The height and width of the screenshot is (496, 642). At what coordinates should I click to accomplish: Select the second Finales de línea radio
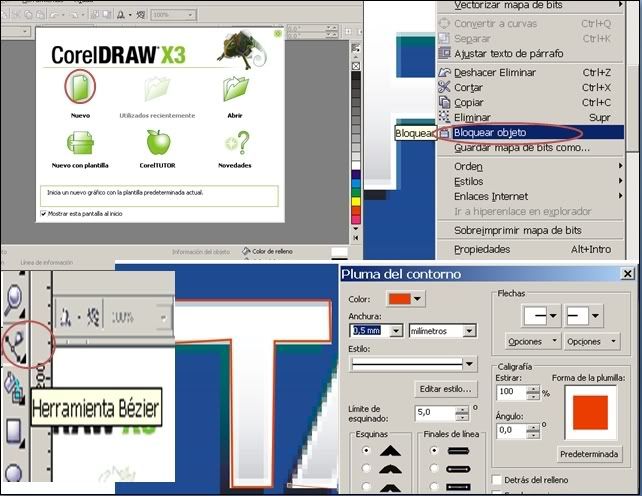pos(434,469)
